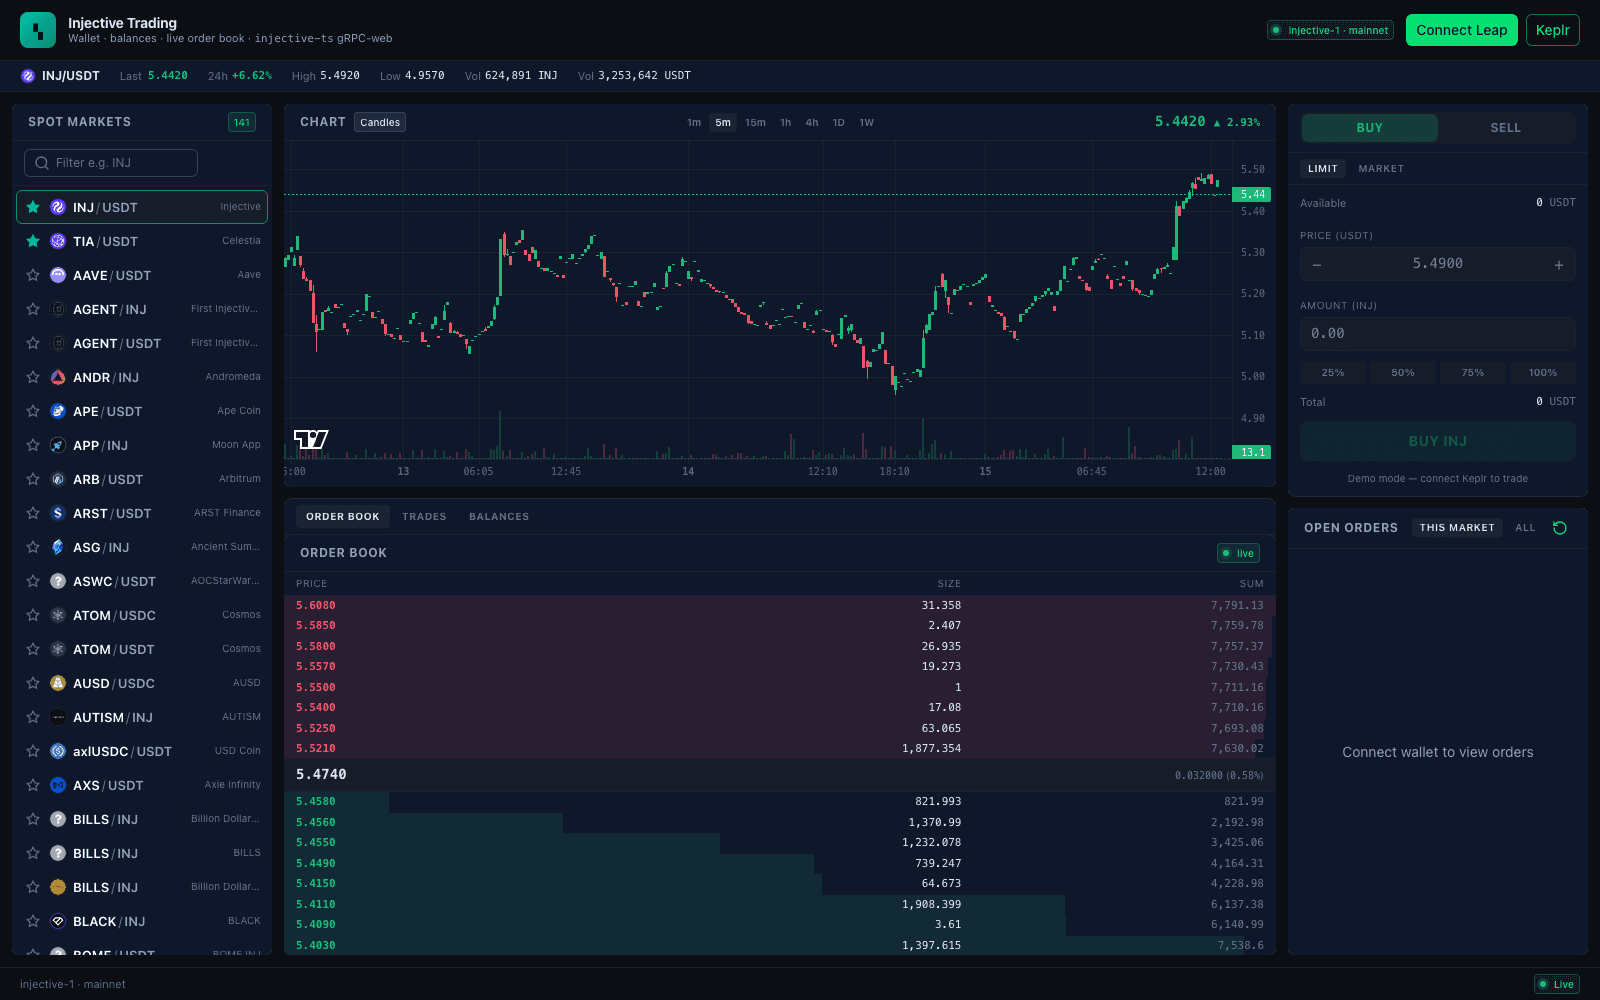
Task: Click the ANDR Andromeda token icon
Action: click(x=58, y=377)
